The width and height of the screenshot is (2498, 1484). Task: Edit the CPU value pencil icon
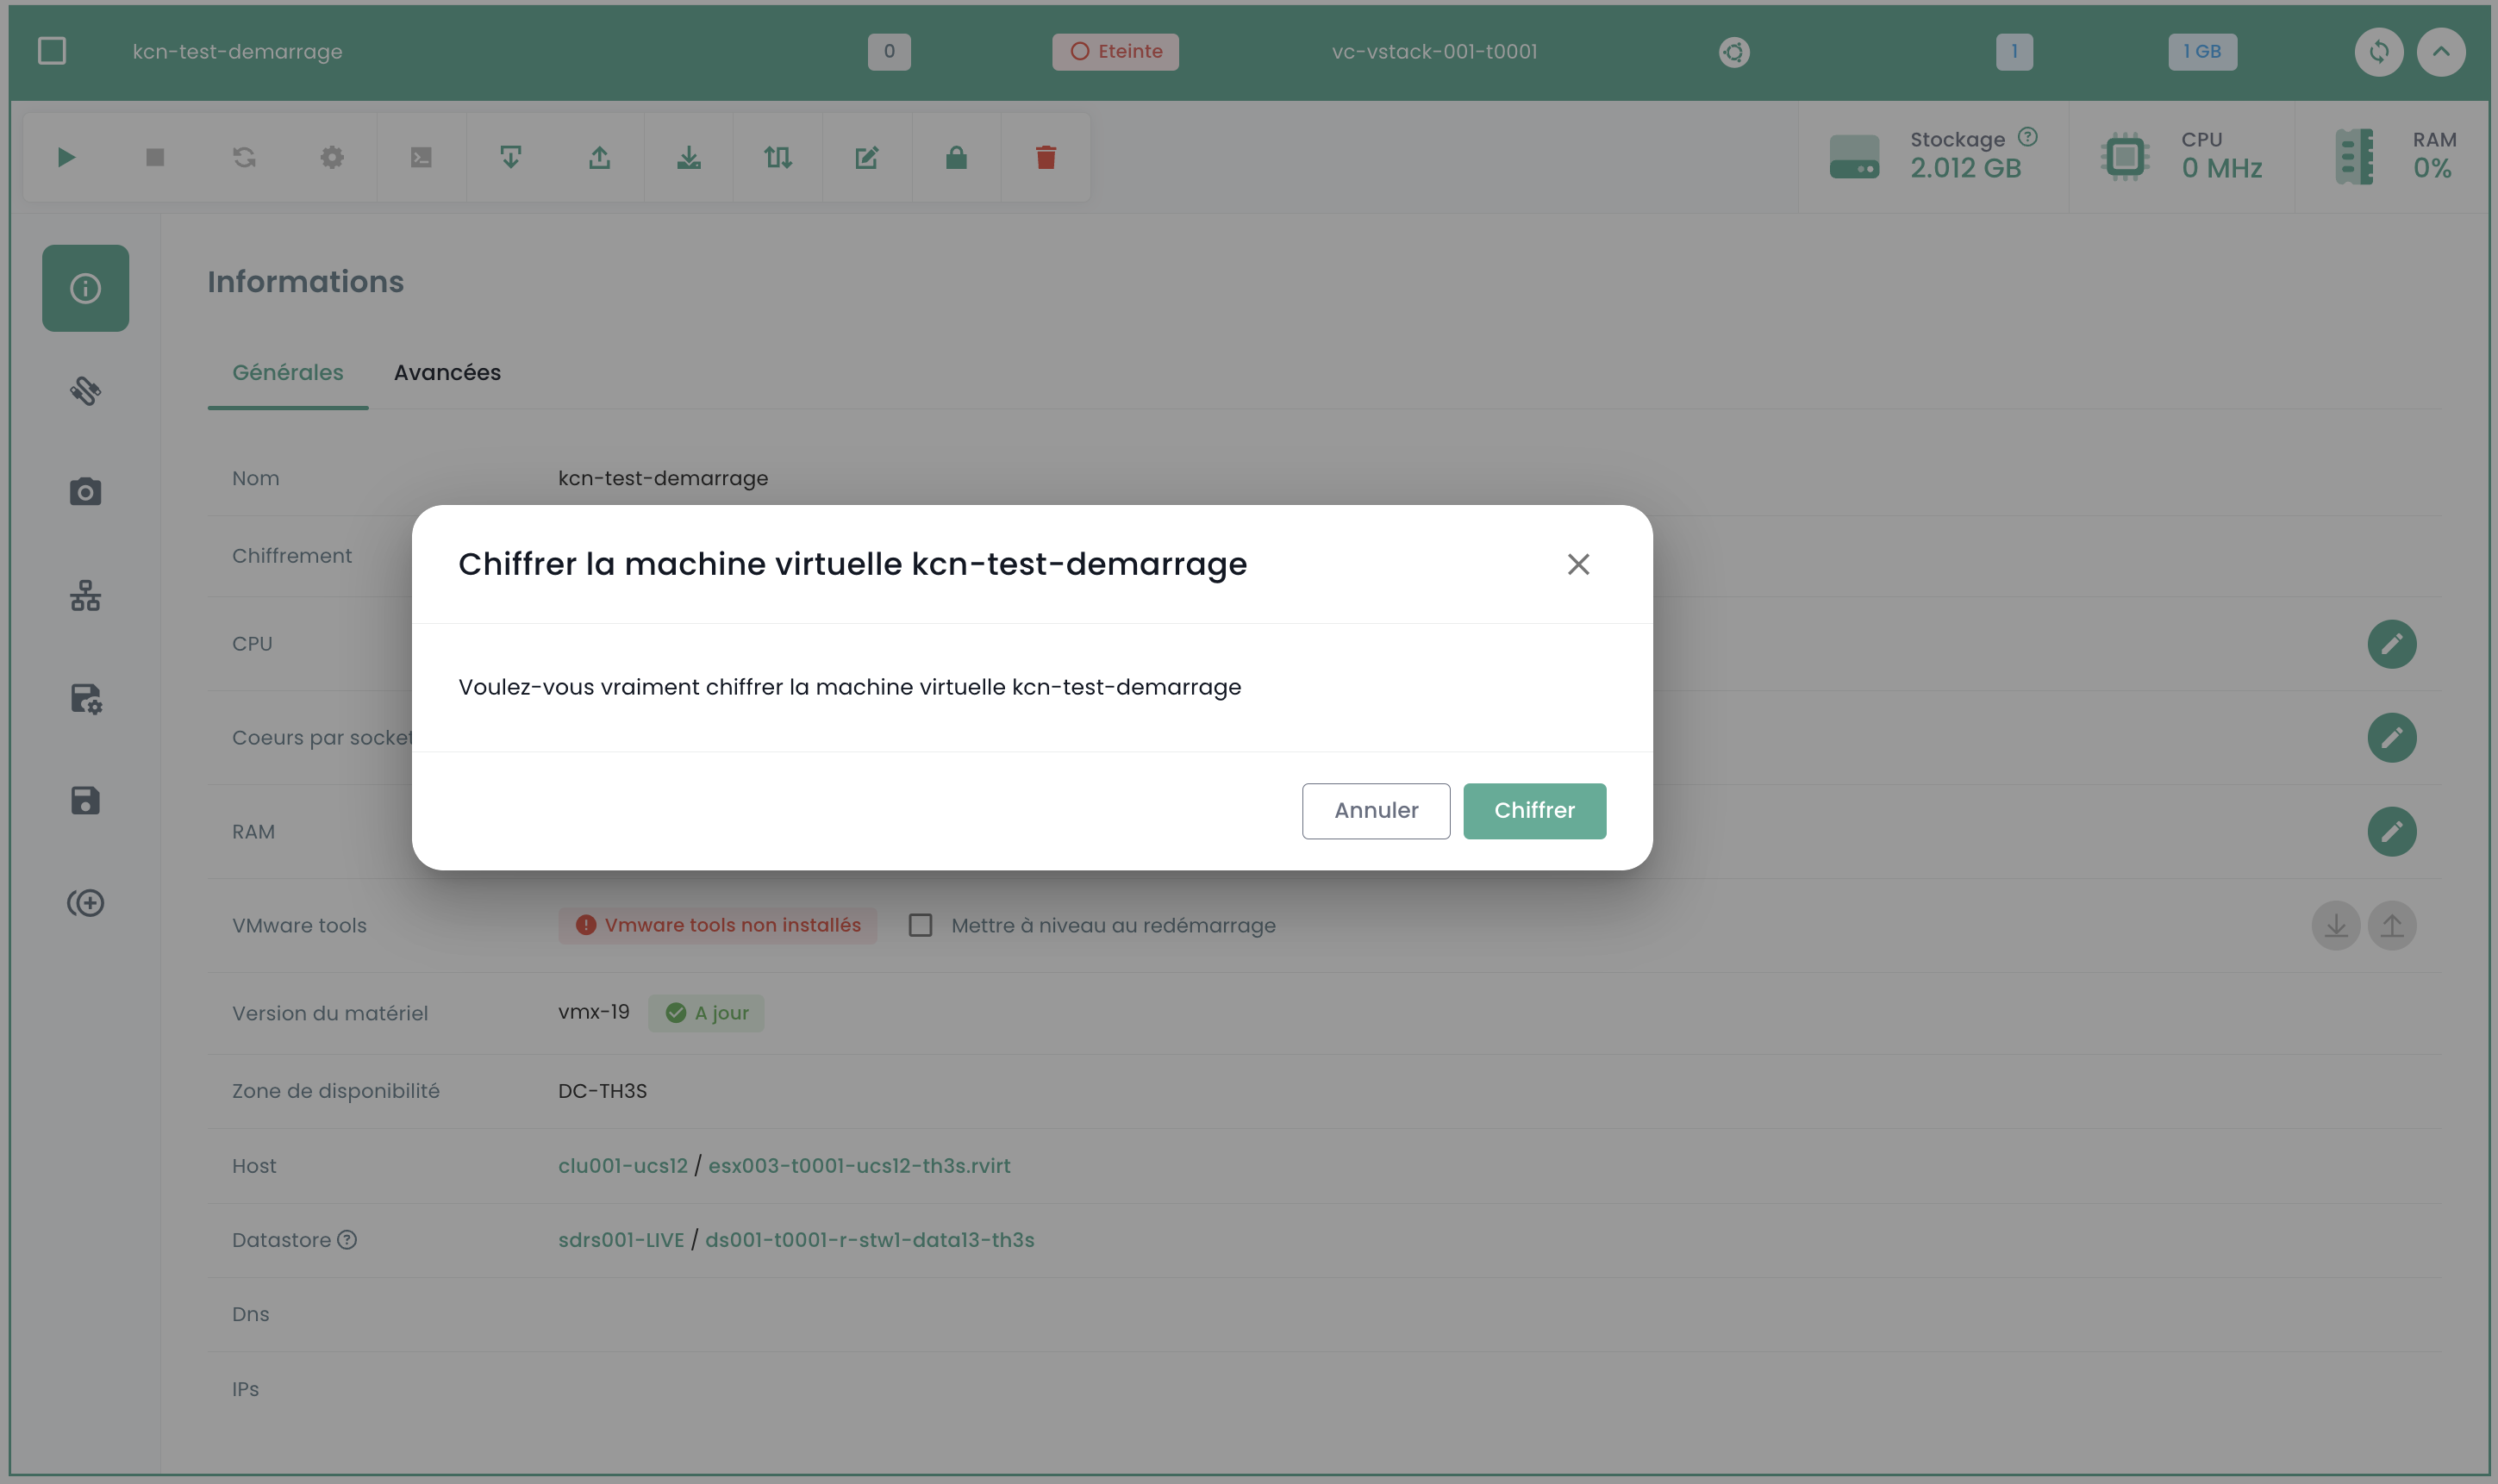click(2391, 644)
